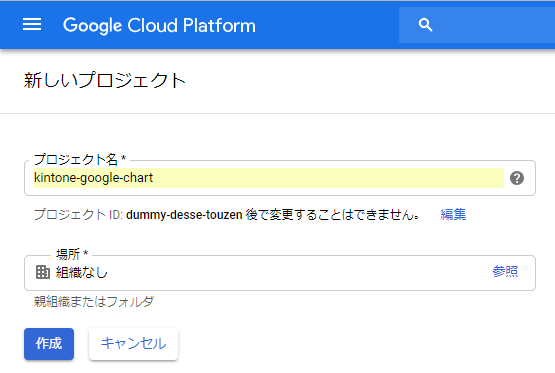555x373 pixels.
Task: Open the hamburger navigation menu
Action: (32, 24)
